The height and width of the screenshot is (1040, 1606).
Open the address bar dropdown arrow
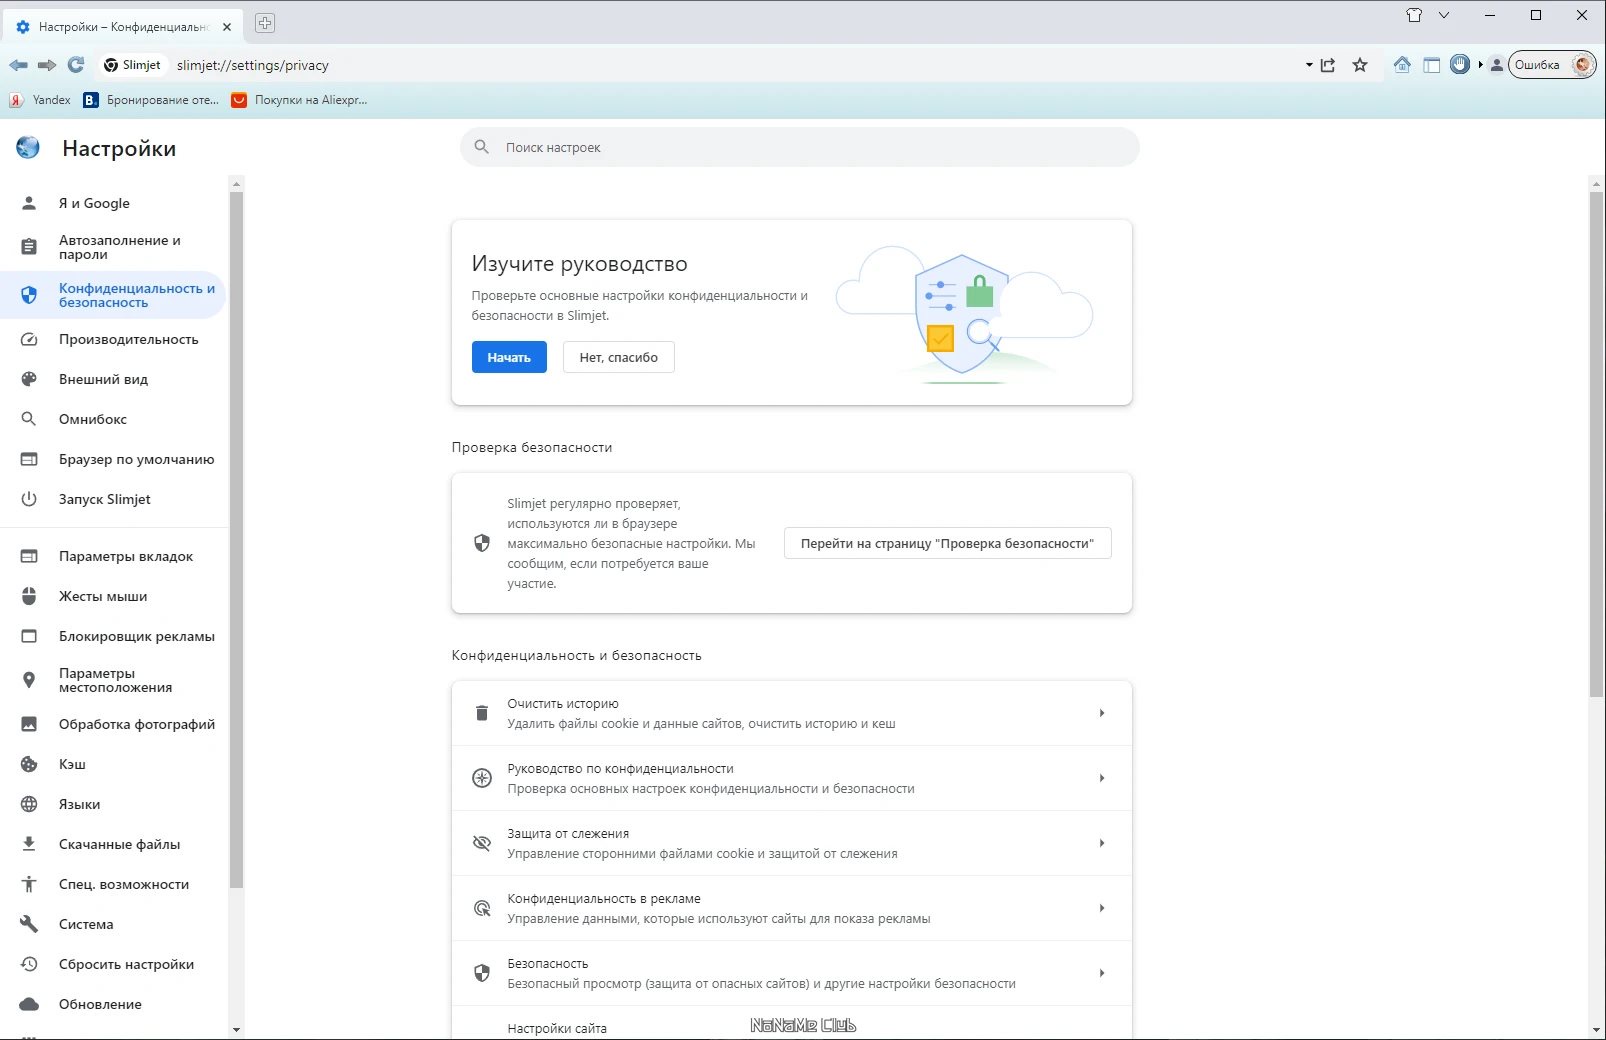click(1309, 65)
